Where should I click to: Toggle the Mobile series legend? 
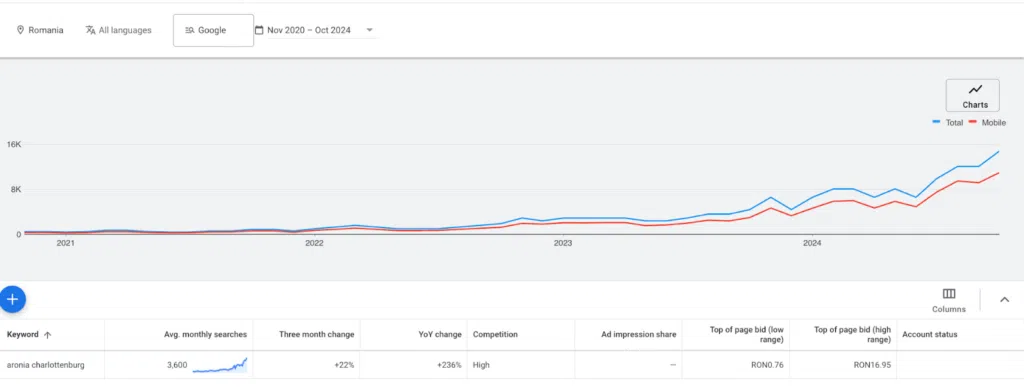[987, 123]
